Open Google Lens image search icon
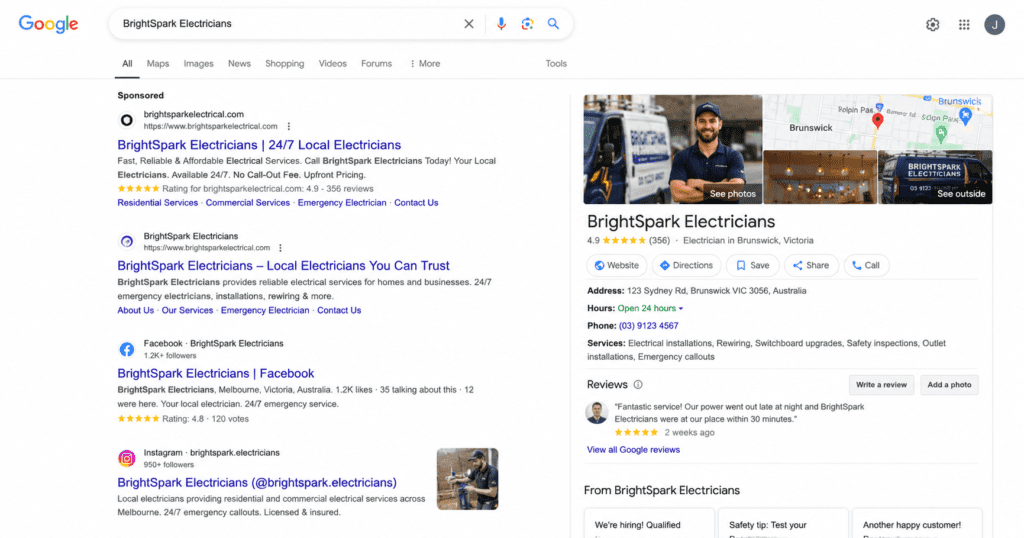Viewport: 1024px width, 538px height. (527, 24)
